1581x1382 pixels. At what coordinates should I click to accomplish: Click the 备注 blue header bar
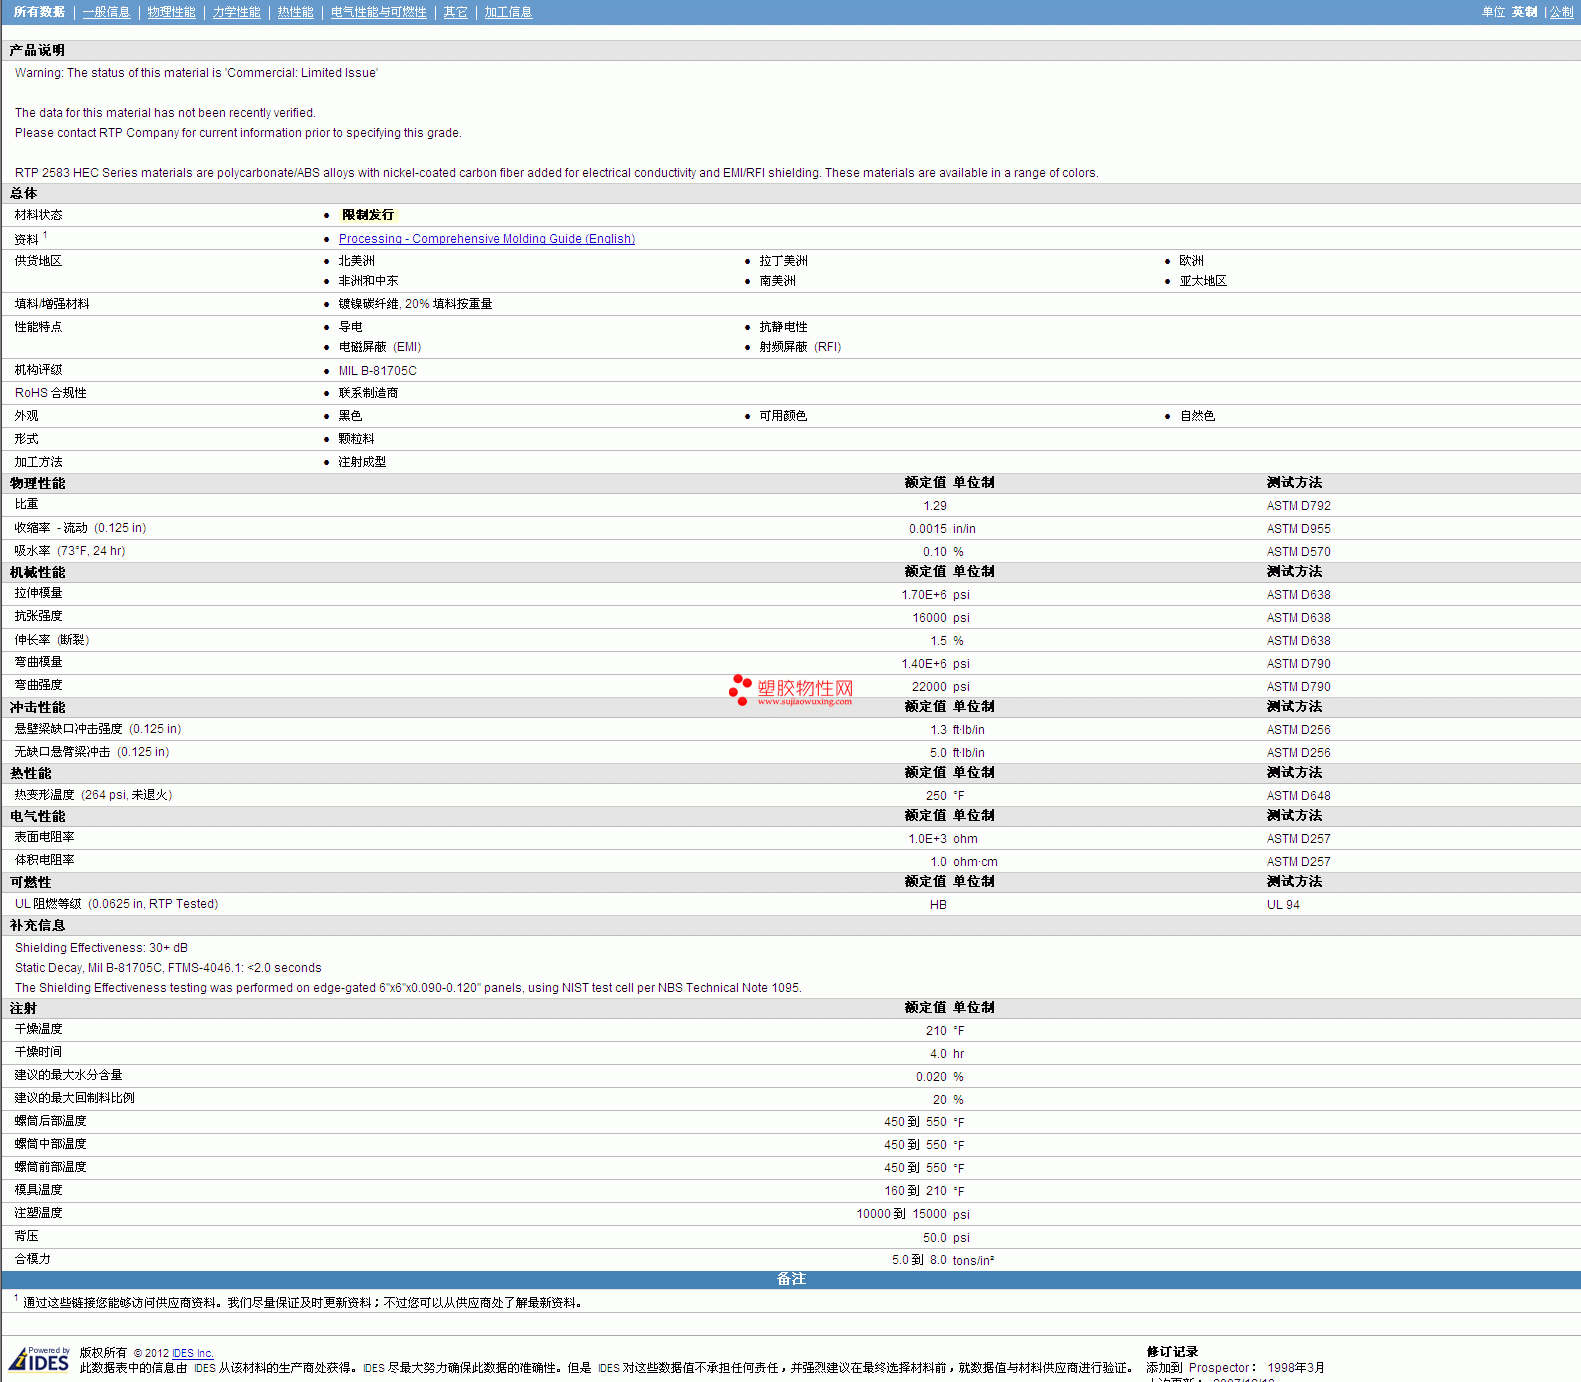tap(790, 1279)
